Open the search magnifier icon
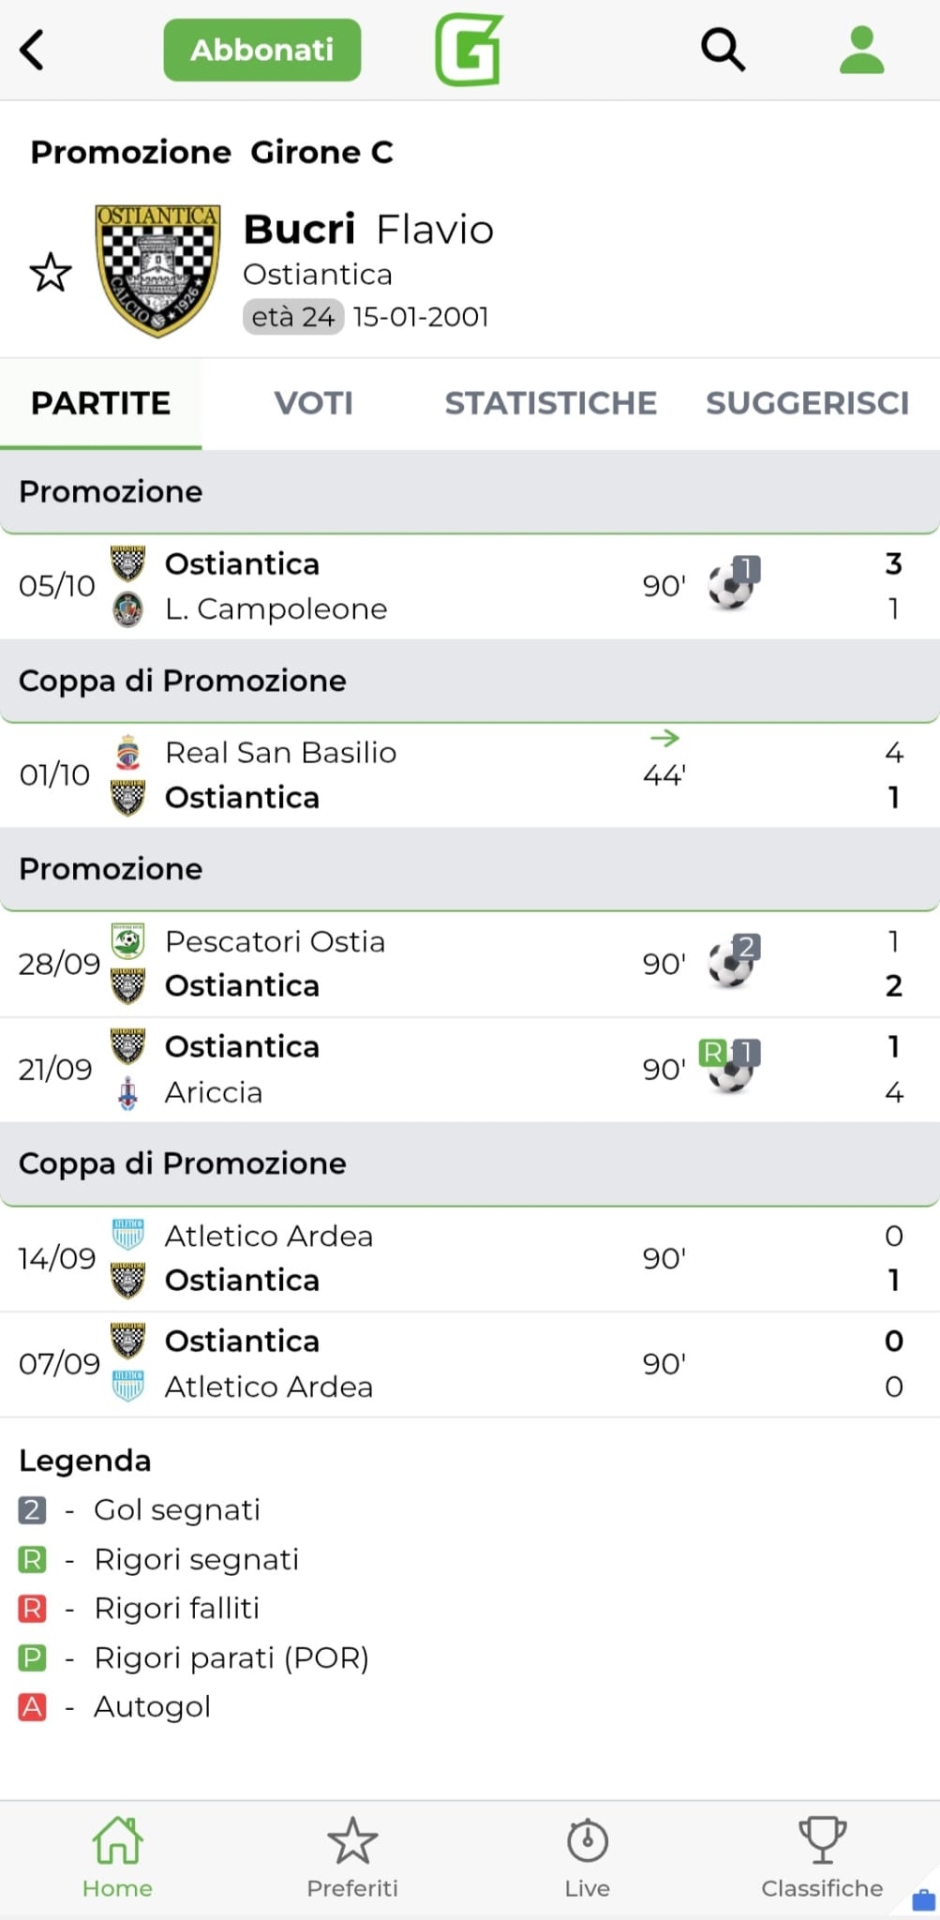940x1920 pixels. (x=722, y=49)
